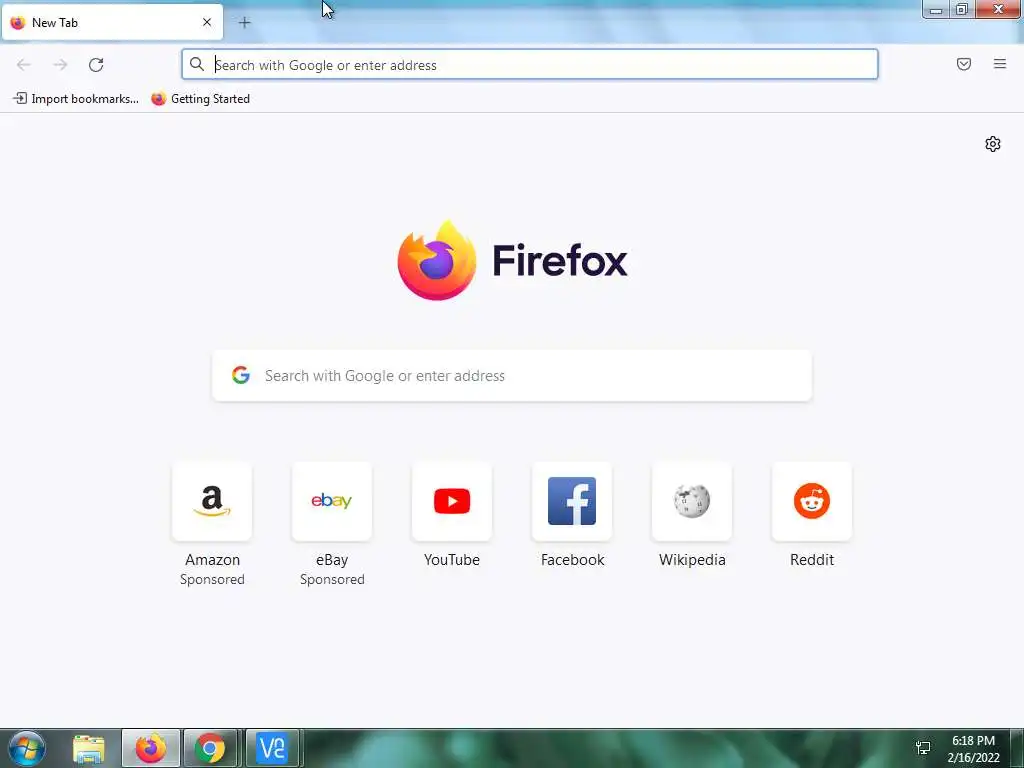The height and width of the screenshot is (768, 1024).
Task: Restore down the Firefox window
Action: coord(961,9)
